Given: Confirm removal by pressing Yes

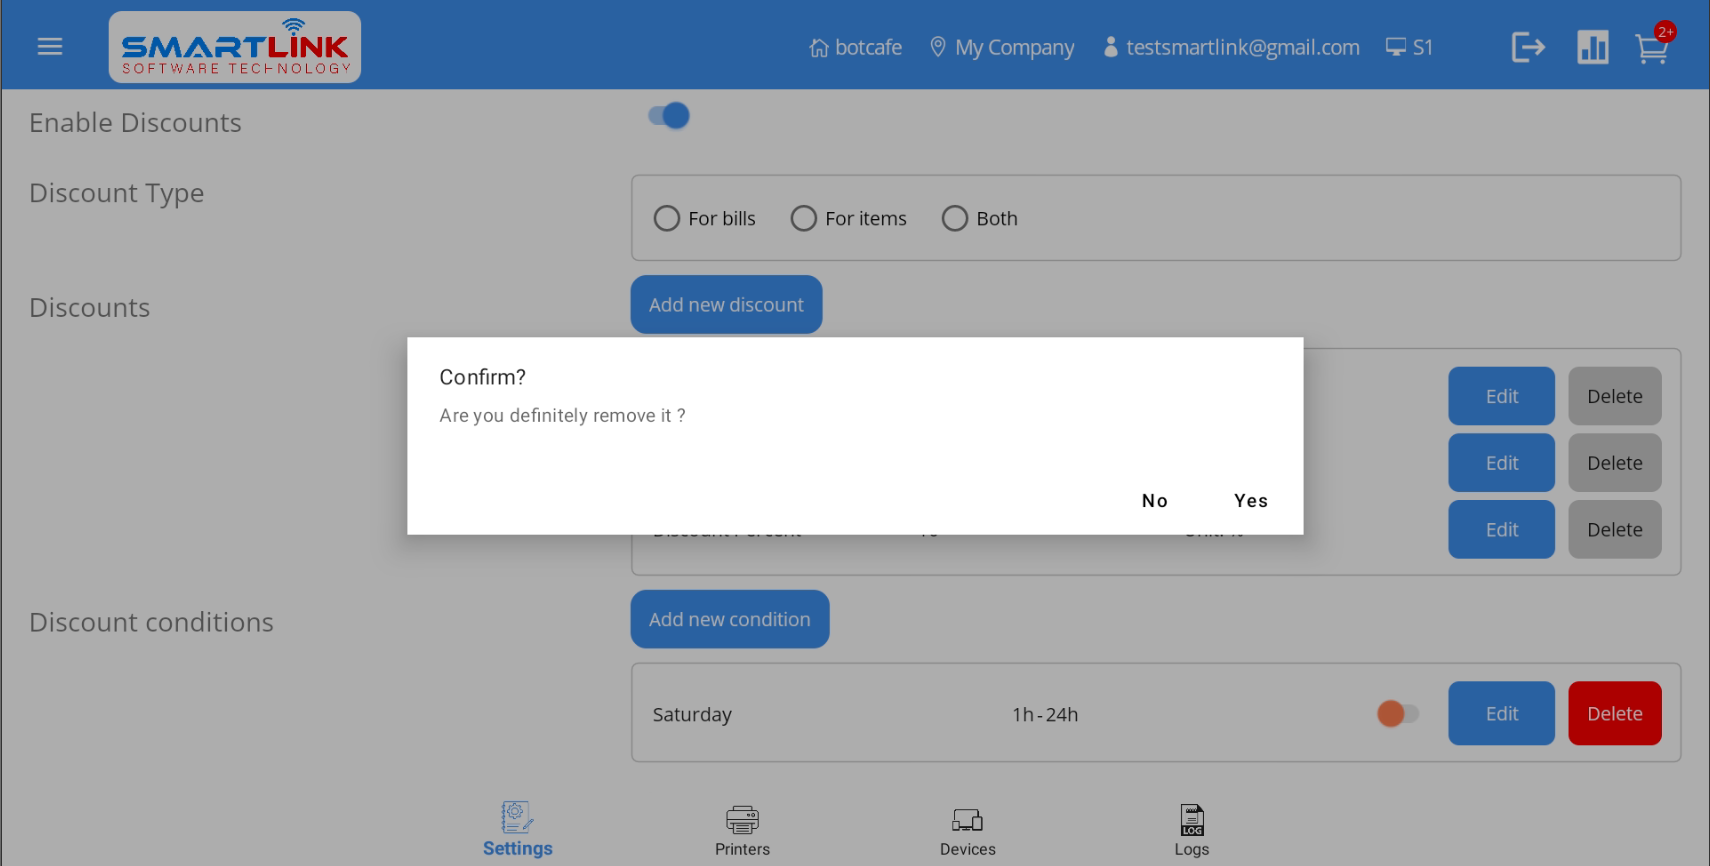Looking at the screenshot, I should 1250,501.
